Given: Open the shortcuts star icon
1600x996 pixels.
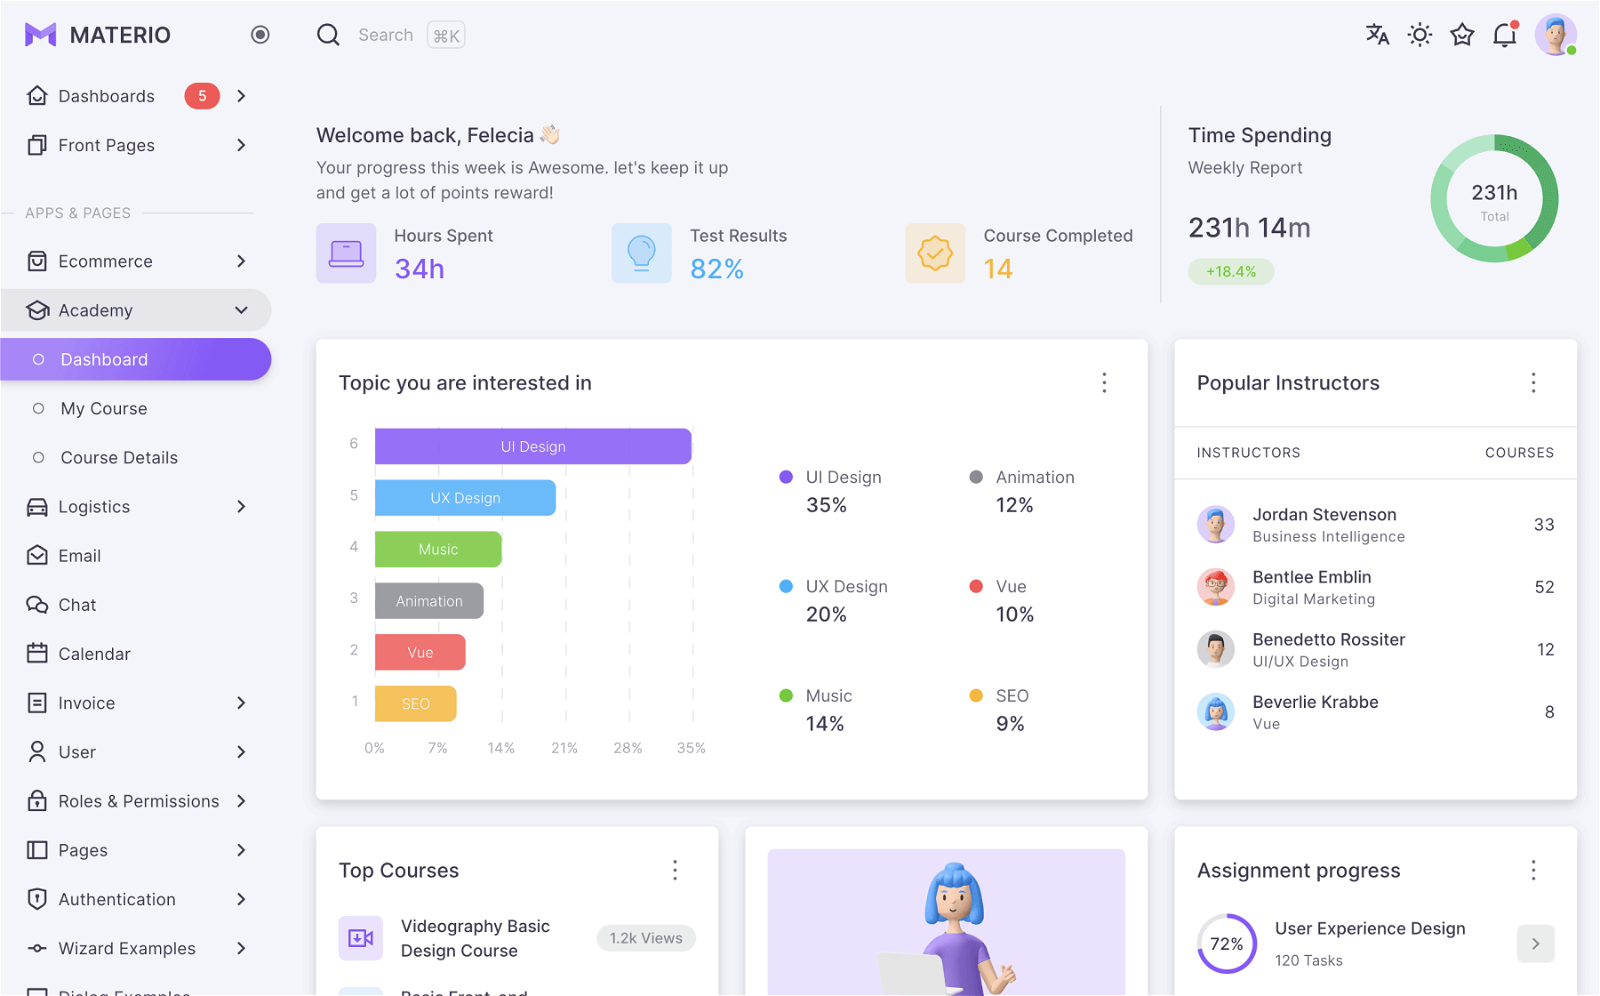Looking at the screenshot, I should tap(1462, 35).
